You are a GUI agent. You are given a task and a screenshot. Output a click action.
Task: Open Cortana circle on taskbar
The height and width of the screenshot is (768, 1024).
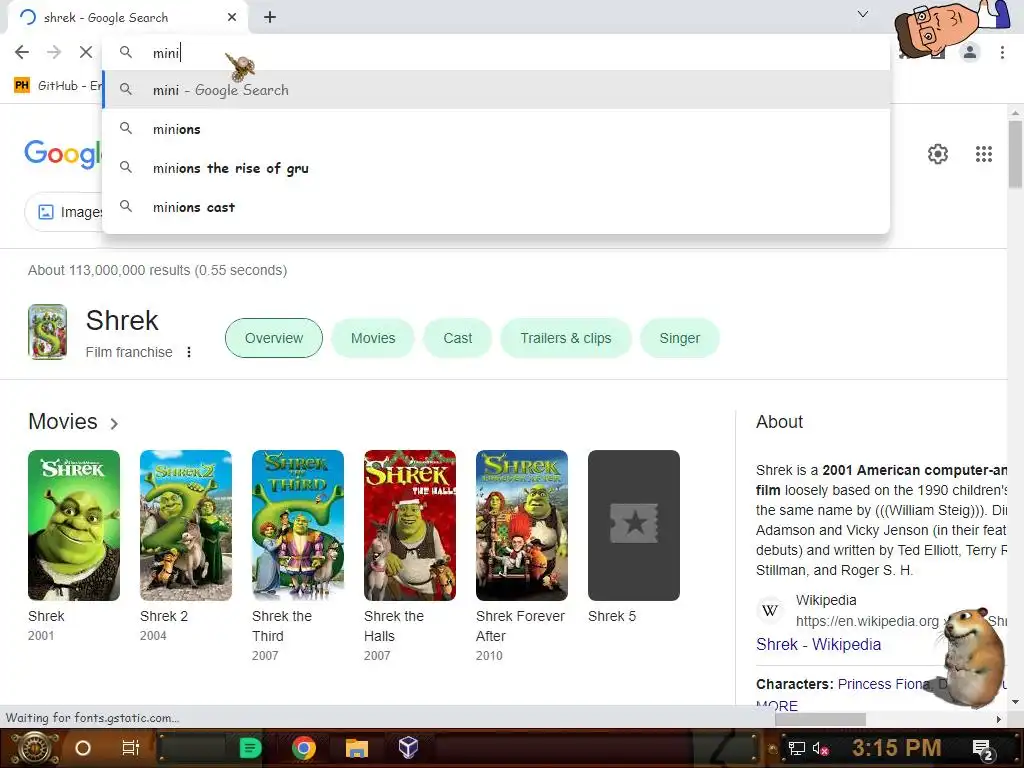[83, 748]
